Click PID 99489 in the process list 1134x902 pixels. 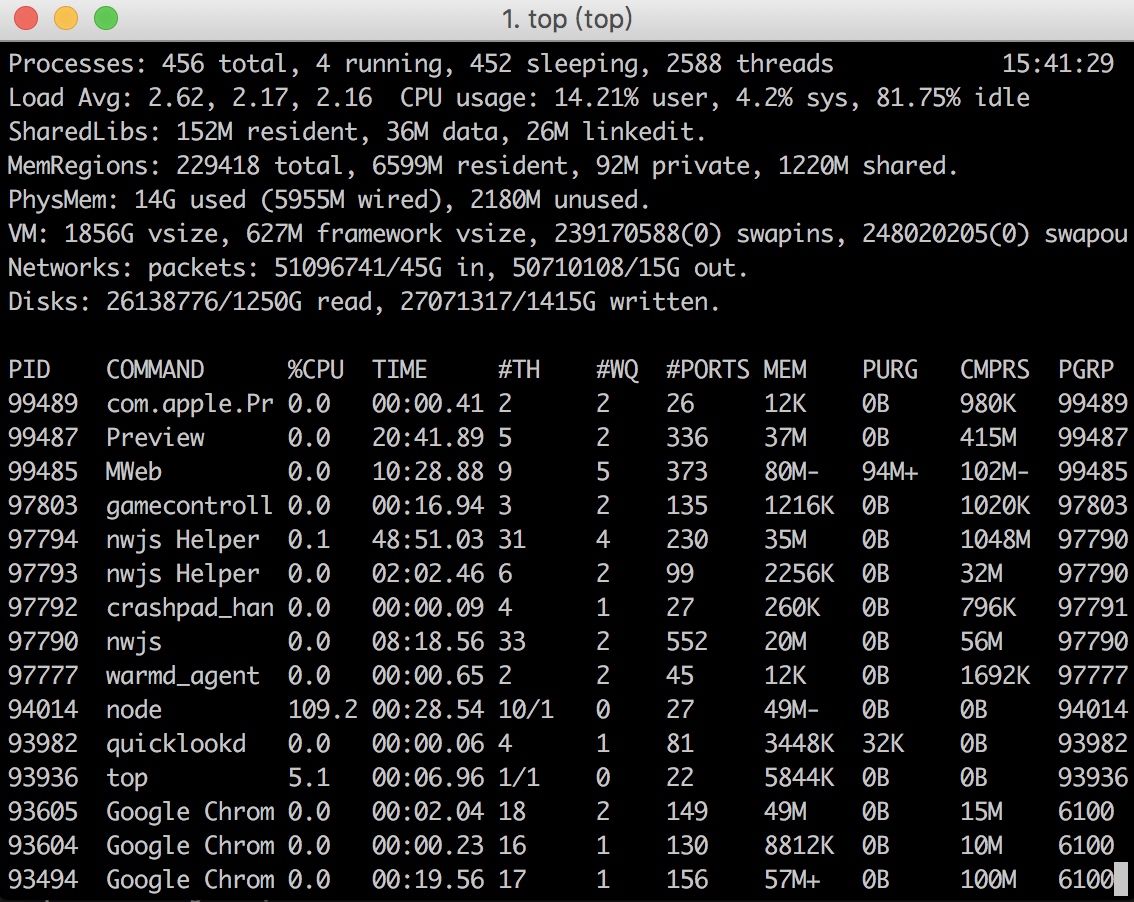(x=43, y=404)
